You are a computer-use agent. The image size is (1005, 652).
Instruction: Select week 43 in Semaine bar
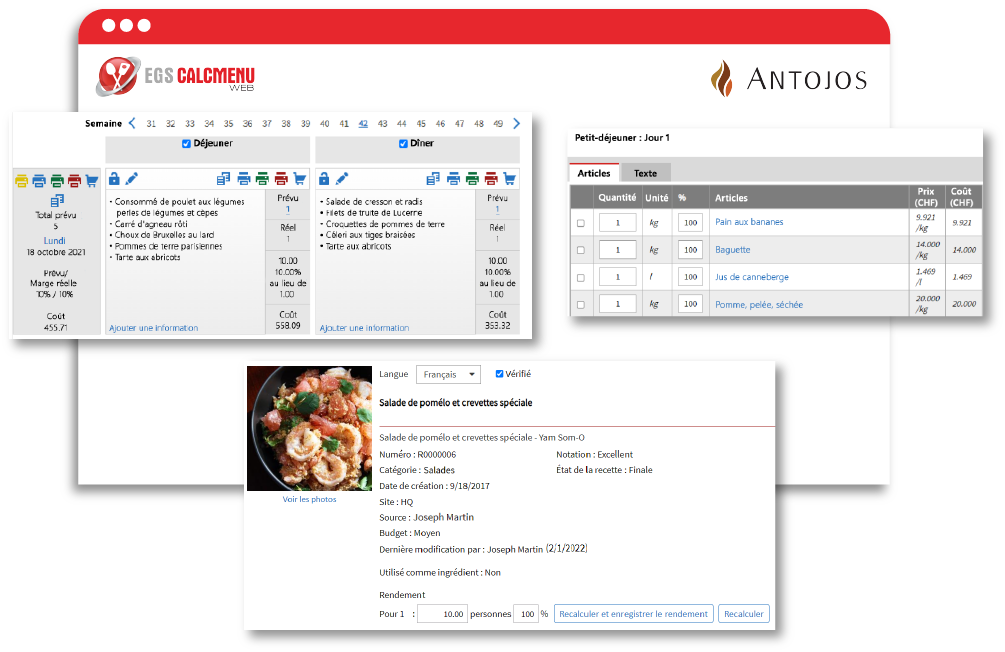point(383,124)
